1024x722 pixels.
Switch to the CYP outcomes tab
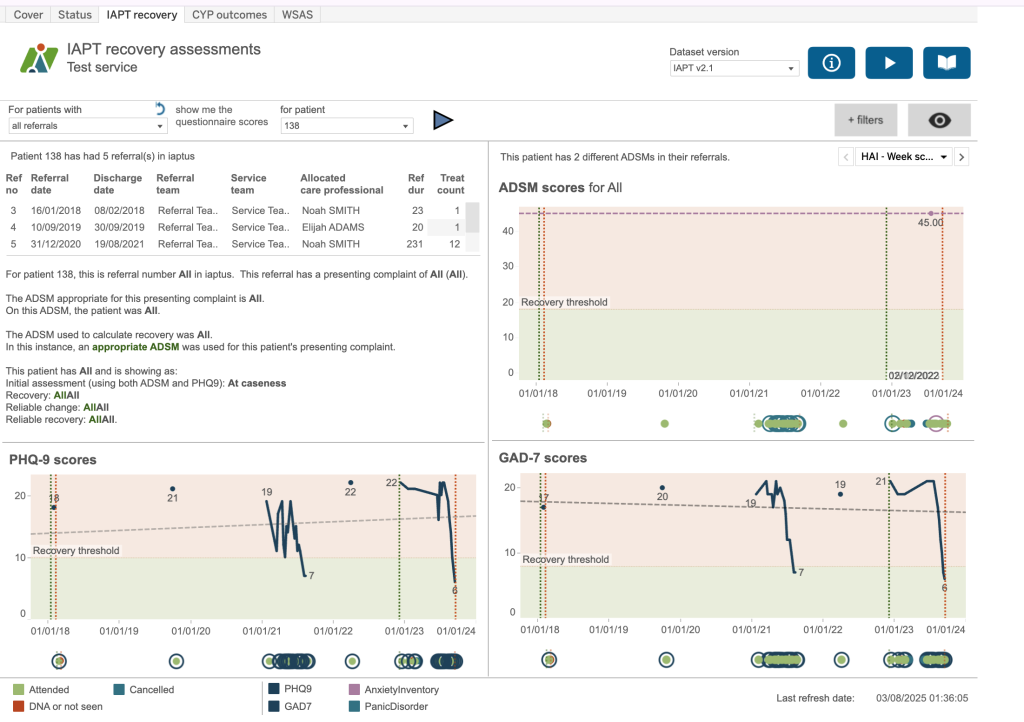point(229,15)
